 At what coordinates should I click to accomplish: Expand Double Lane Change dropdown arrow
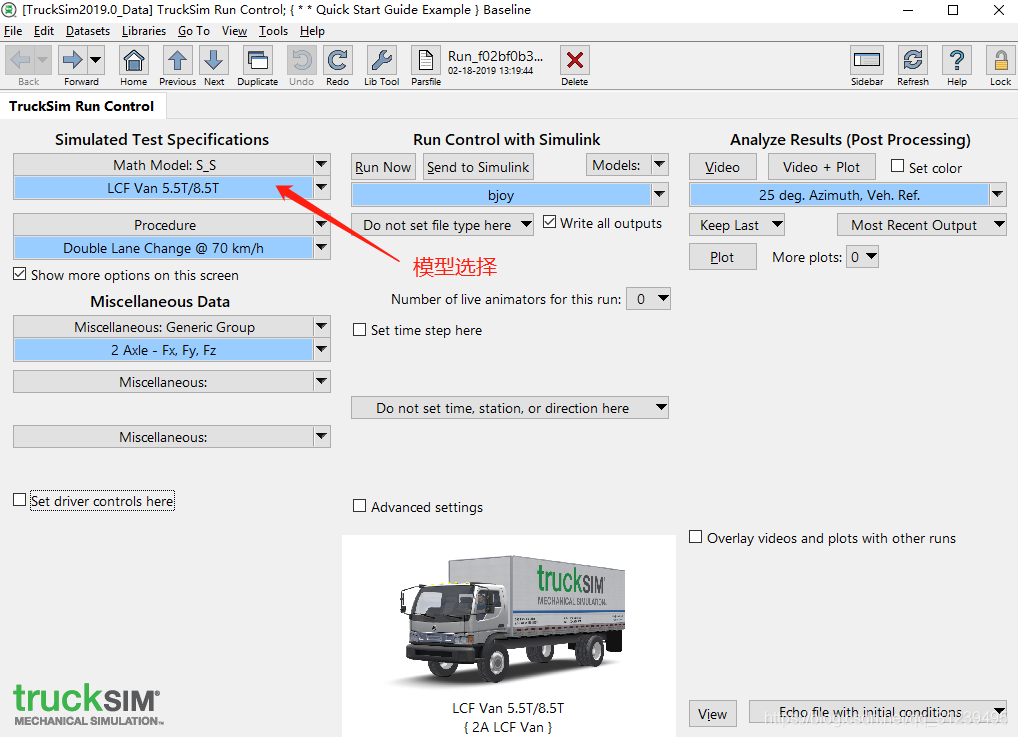coord(322,248)
